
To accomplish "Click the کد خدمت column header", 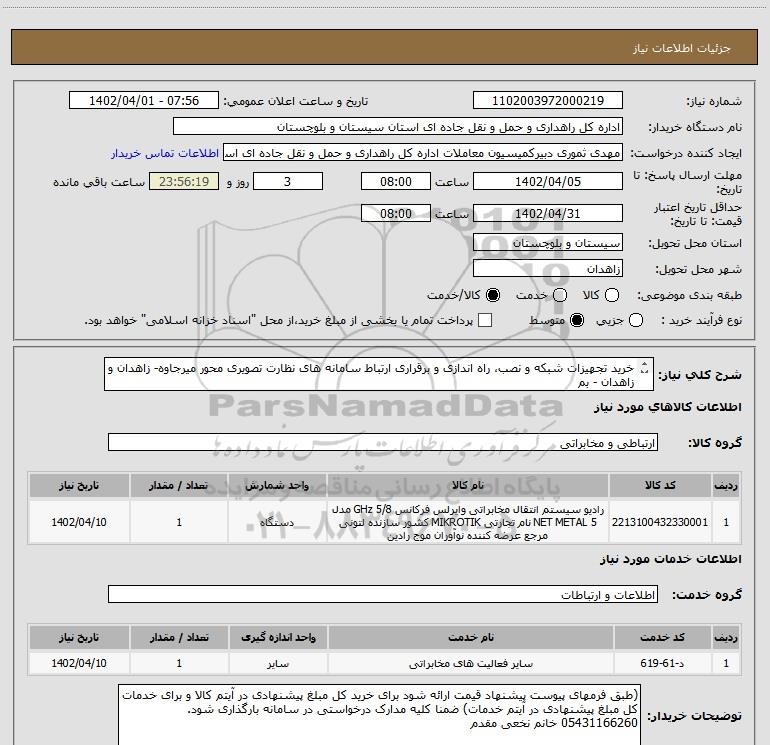I will tap(662, 637).
